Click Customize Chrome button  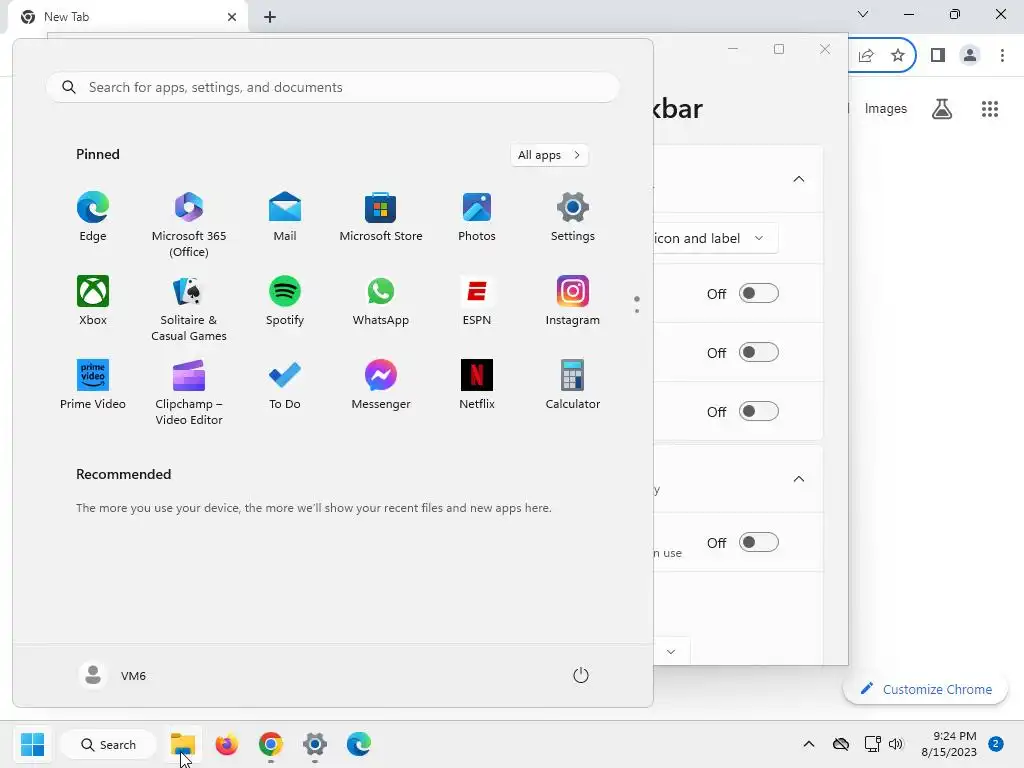pyautogui.click(x=925, y=689)
